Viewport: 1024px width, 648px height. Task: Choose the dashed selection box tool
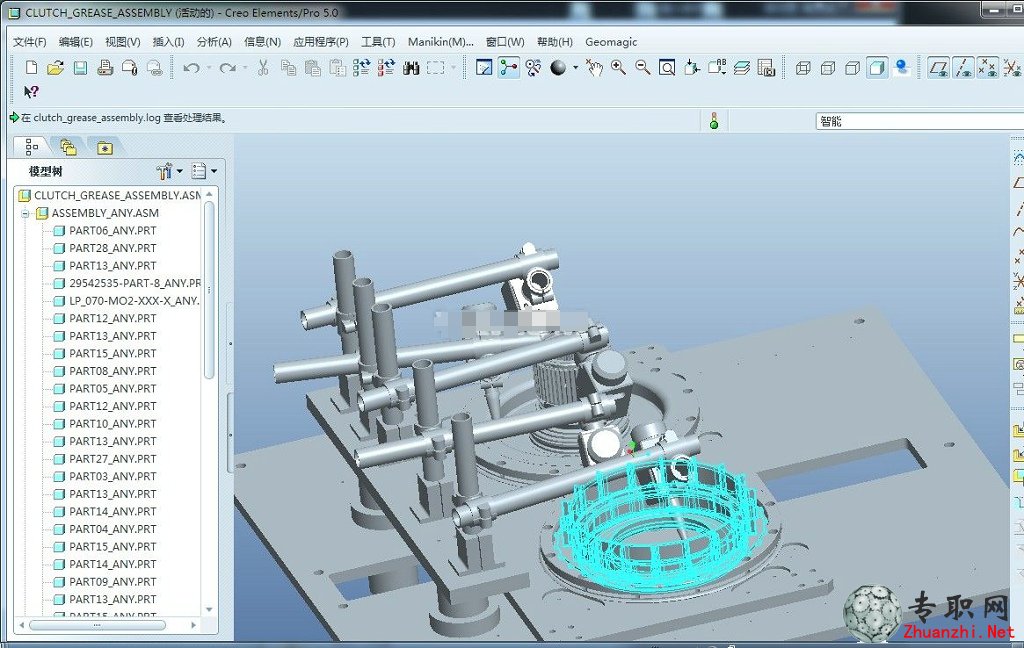436,67
